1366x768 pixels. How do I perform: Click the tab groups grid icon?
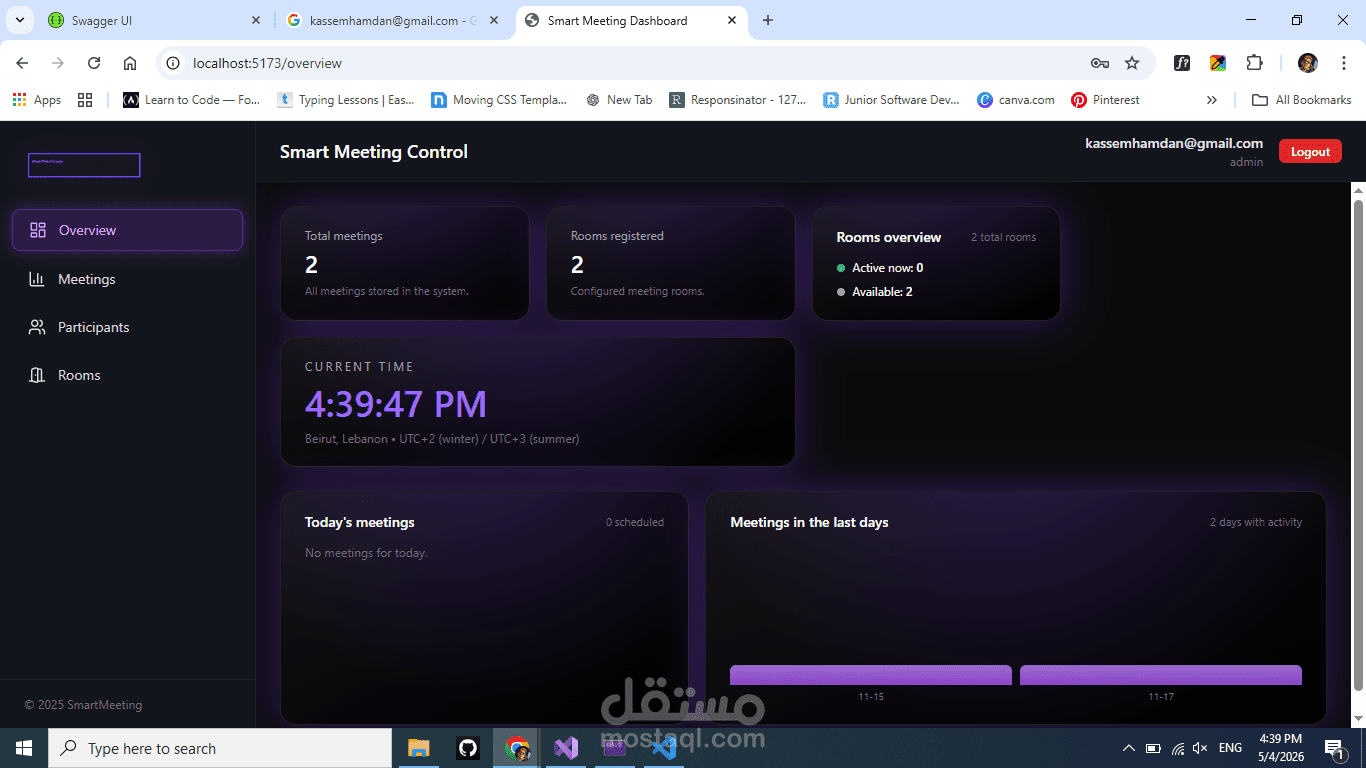tap(85, 100)
